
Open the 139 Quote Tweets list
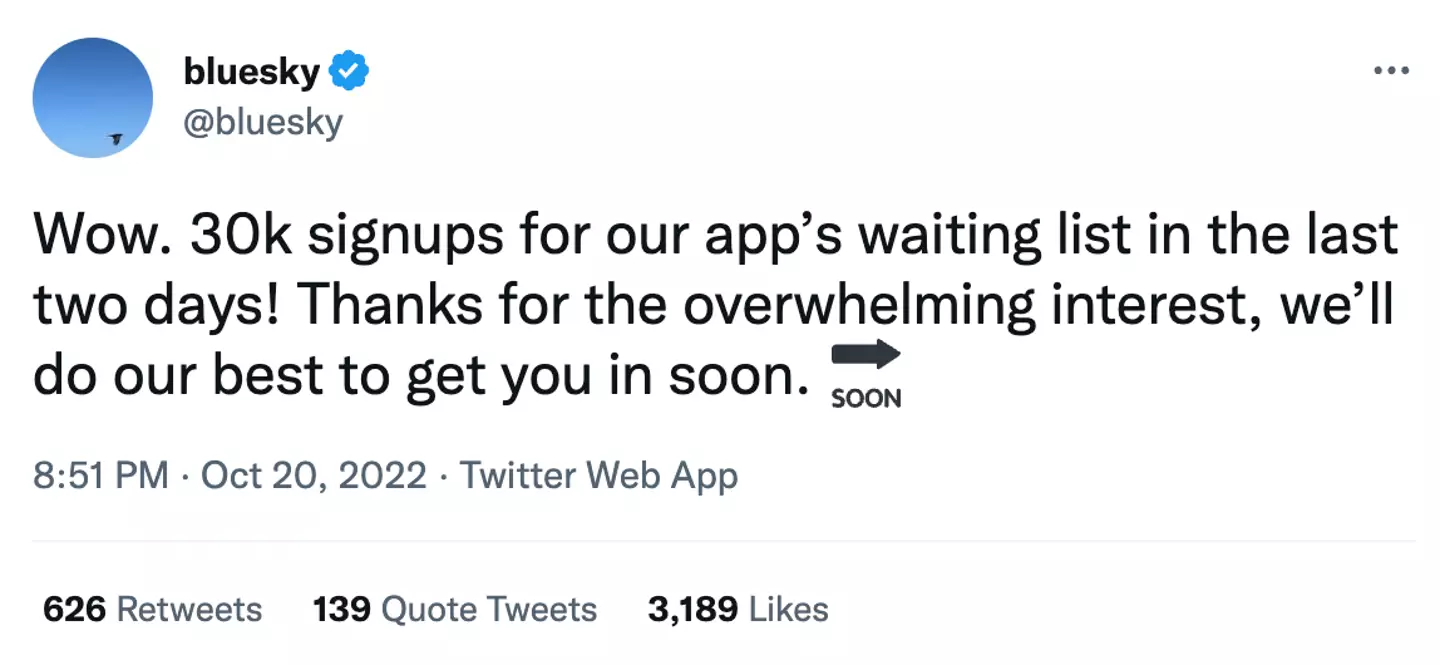454,609
